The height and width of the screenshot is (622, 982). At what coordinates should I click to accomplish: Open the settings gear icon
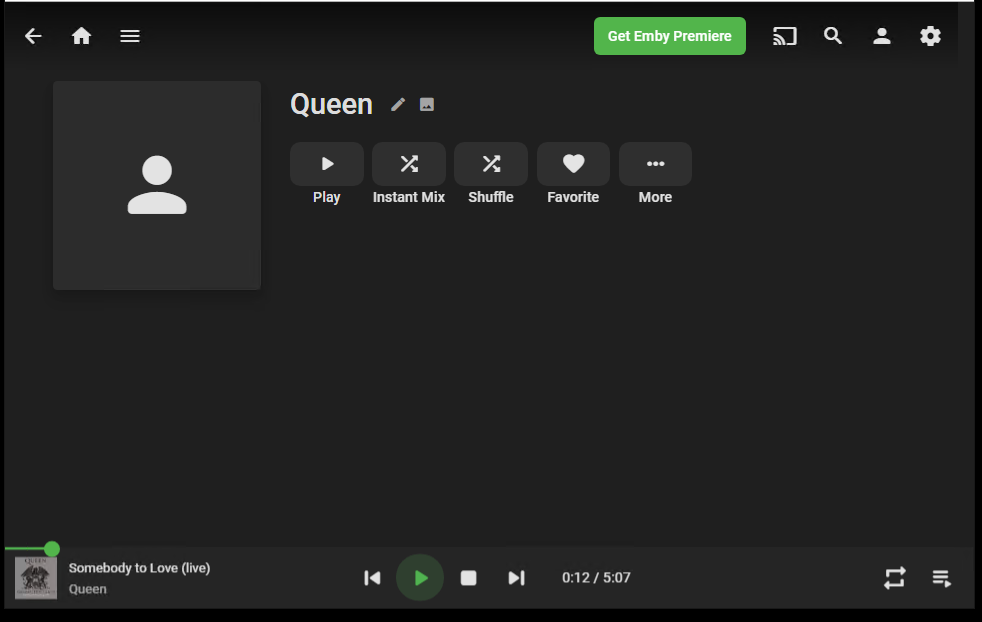930,36
